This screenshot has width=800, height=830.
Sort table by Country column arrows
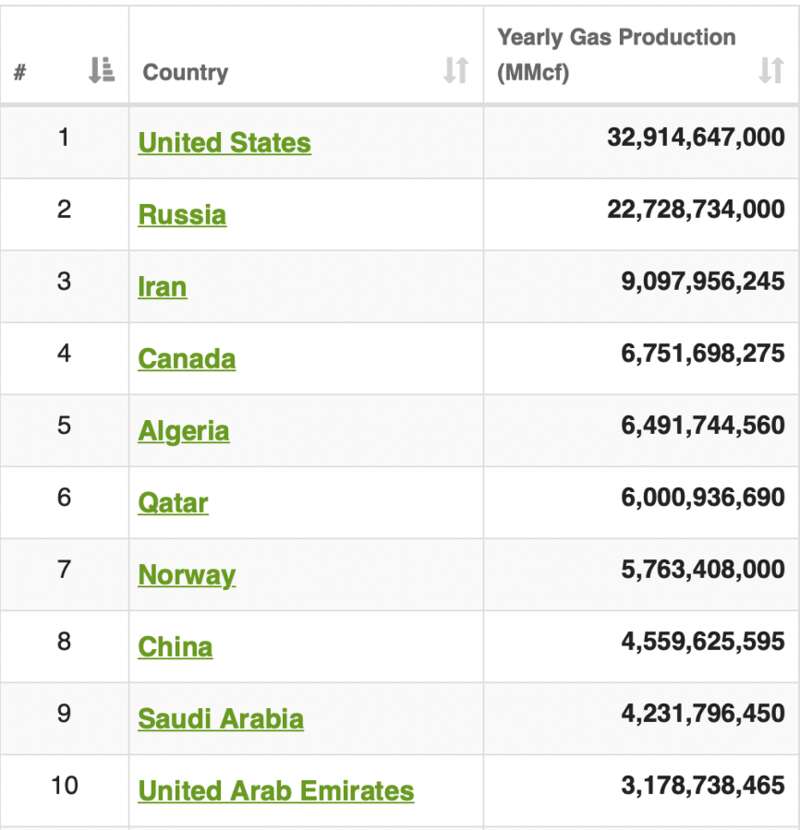(x=456, y=70)
